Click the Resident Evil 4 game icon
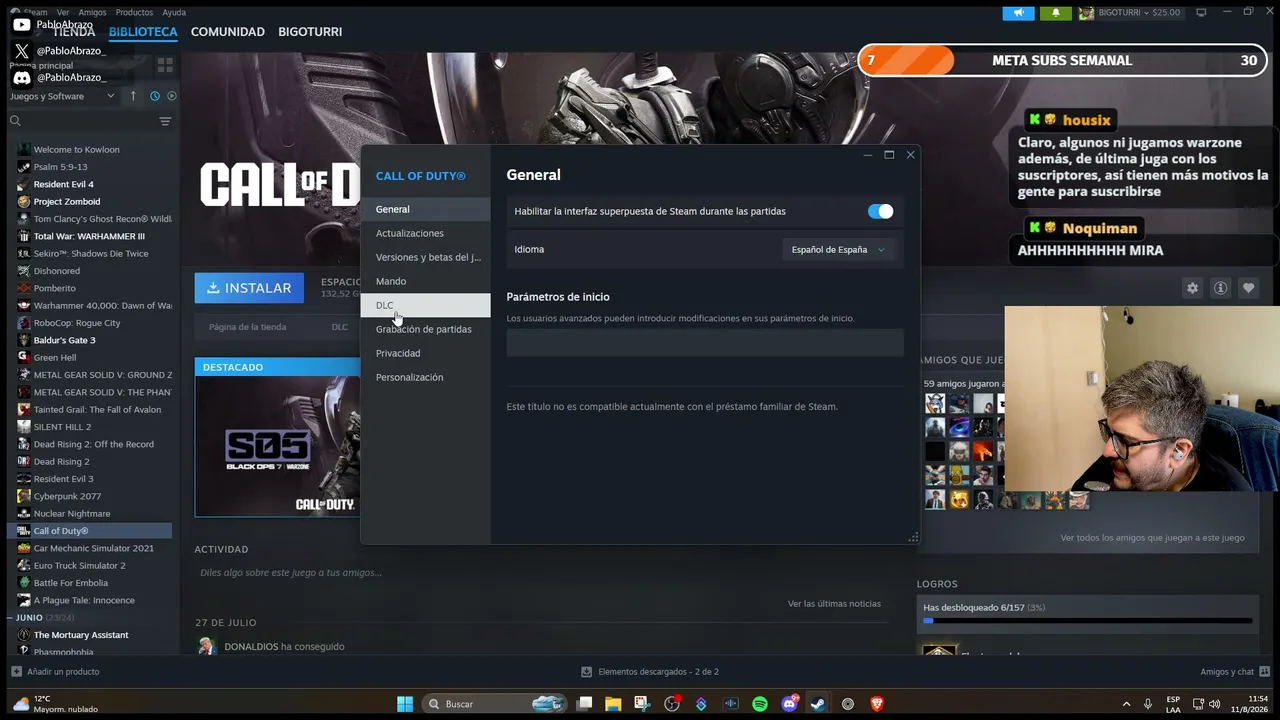The image size is (1280, 720). (24, 184)
